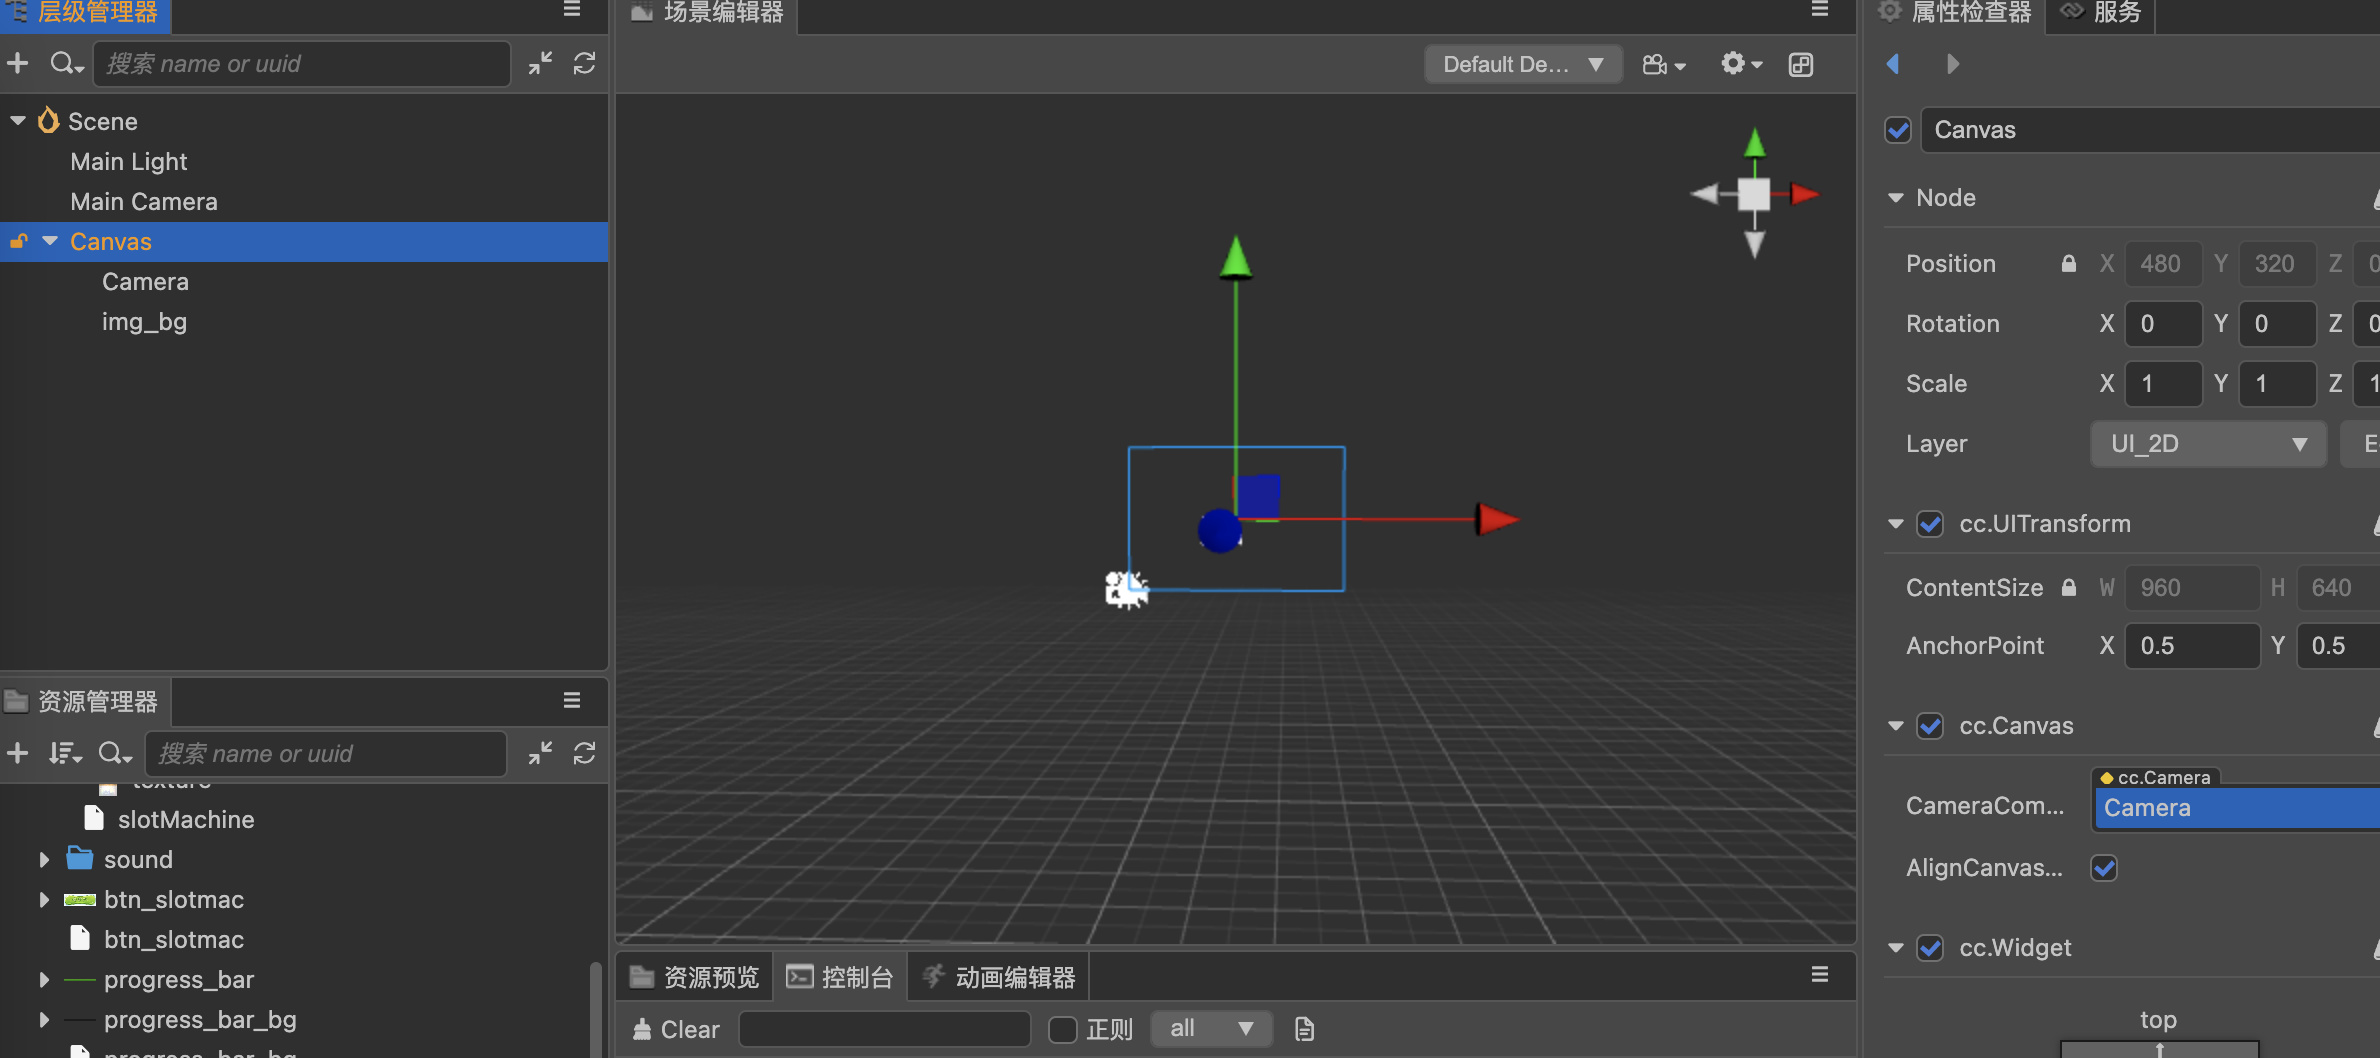Open the Default De... layout dropdown
Viewport: 2380px width, 1058px height.
1523,65
